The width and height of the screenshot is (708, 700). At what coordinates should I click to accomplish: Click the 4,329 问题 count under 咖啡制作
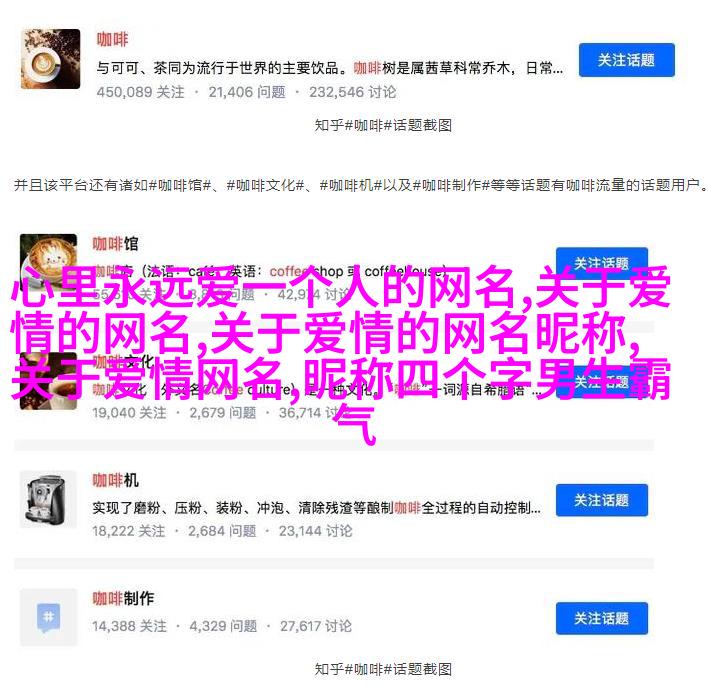pyautogui.click(x=223, y=626)
